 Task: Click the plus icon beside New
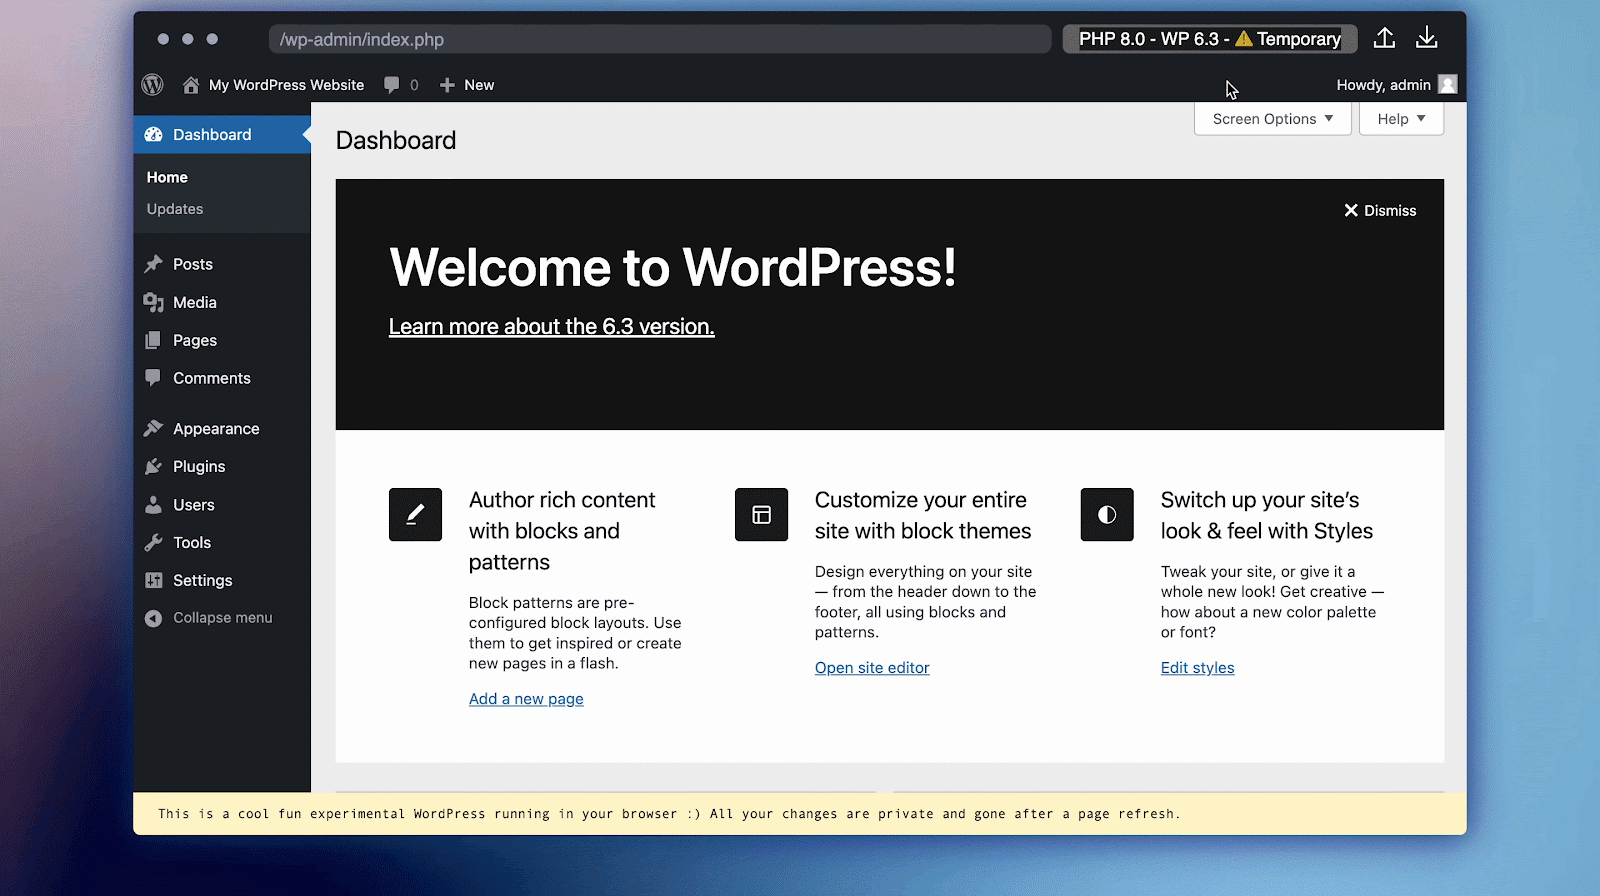point(447,85)
